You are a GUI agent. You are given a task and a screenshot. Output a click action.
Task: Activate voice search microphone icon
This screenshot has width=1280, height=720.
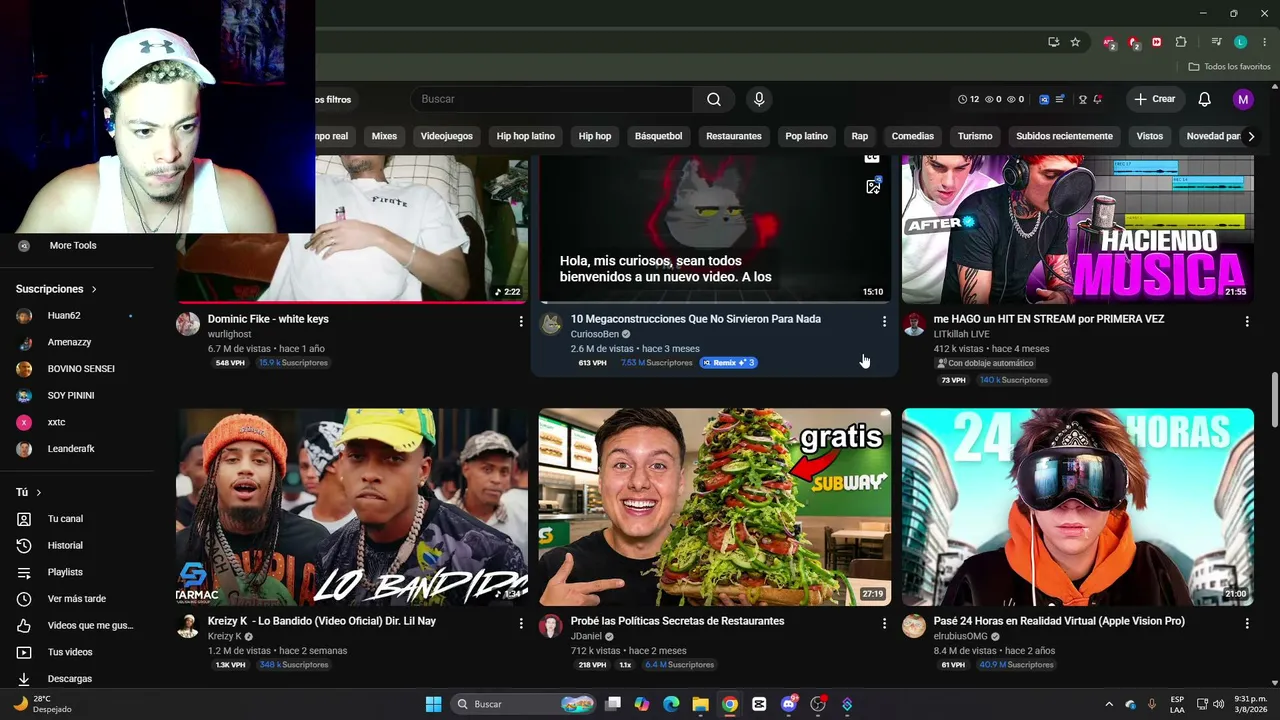(759, 99)
